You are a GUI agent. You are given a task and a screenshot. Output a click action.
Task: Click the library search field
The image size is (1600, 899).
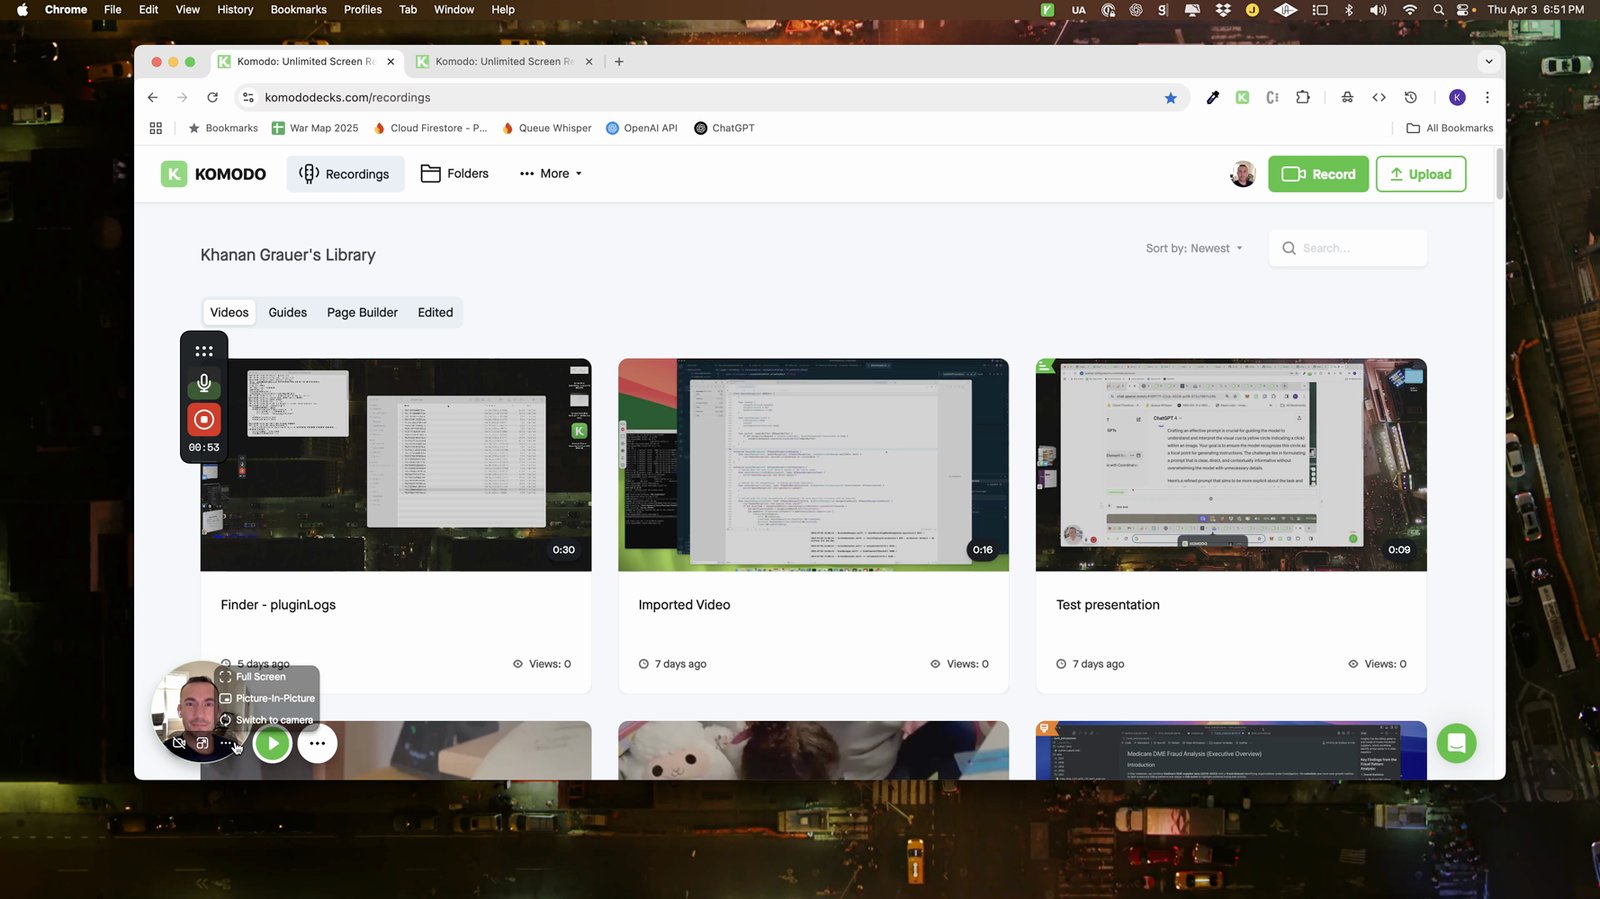tap(1348, 248)
